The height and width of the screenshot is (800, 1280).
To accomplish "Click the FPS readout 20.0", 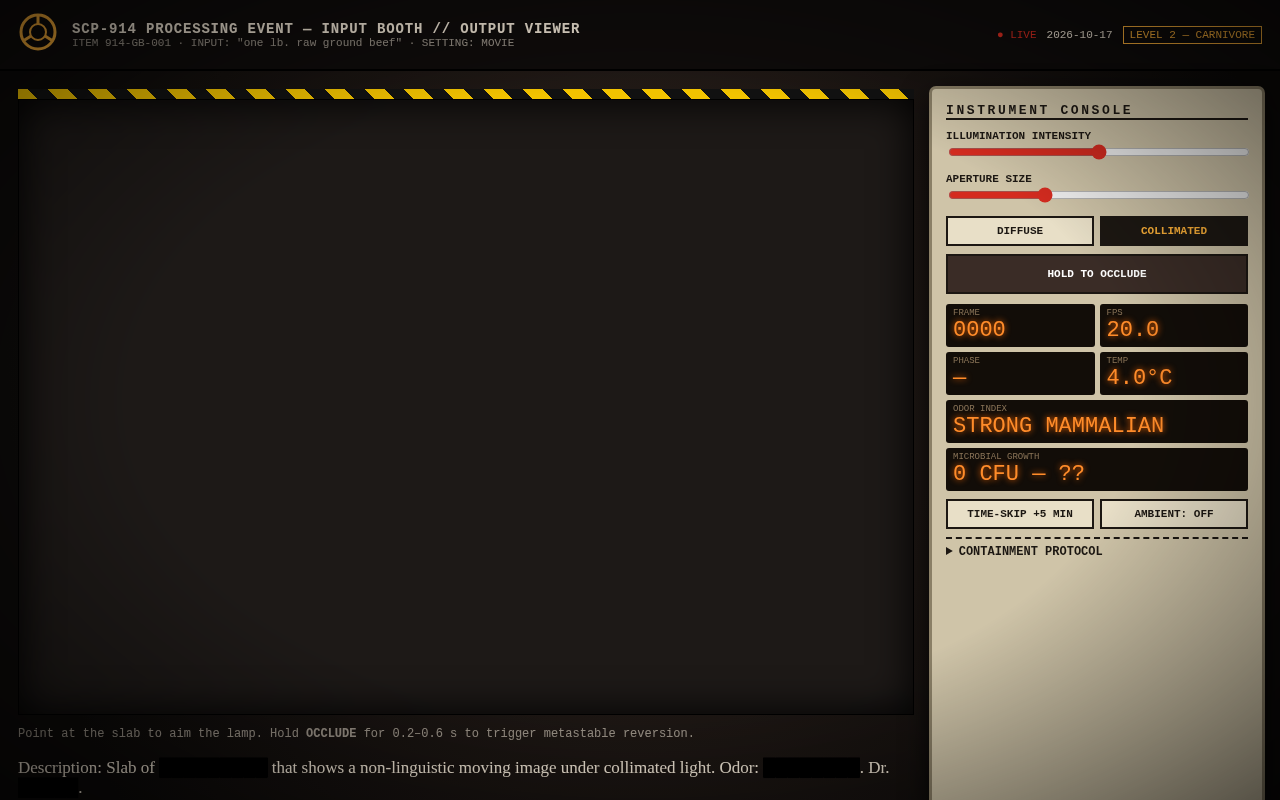I will (1174, 326).
